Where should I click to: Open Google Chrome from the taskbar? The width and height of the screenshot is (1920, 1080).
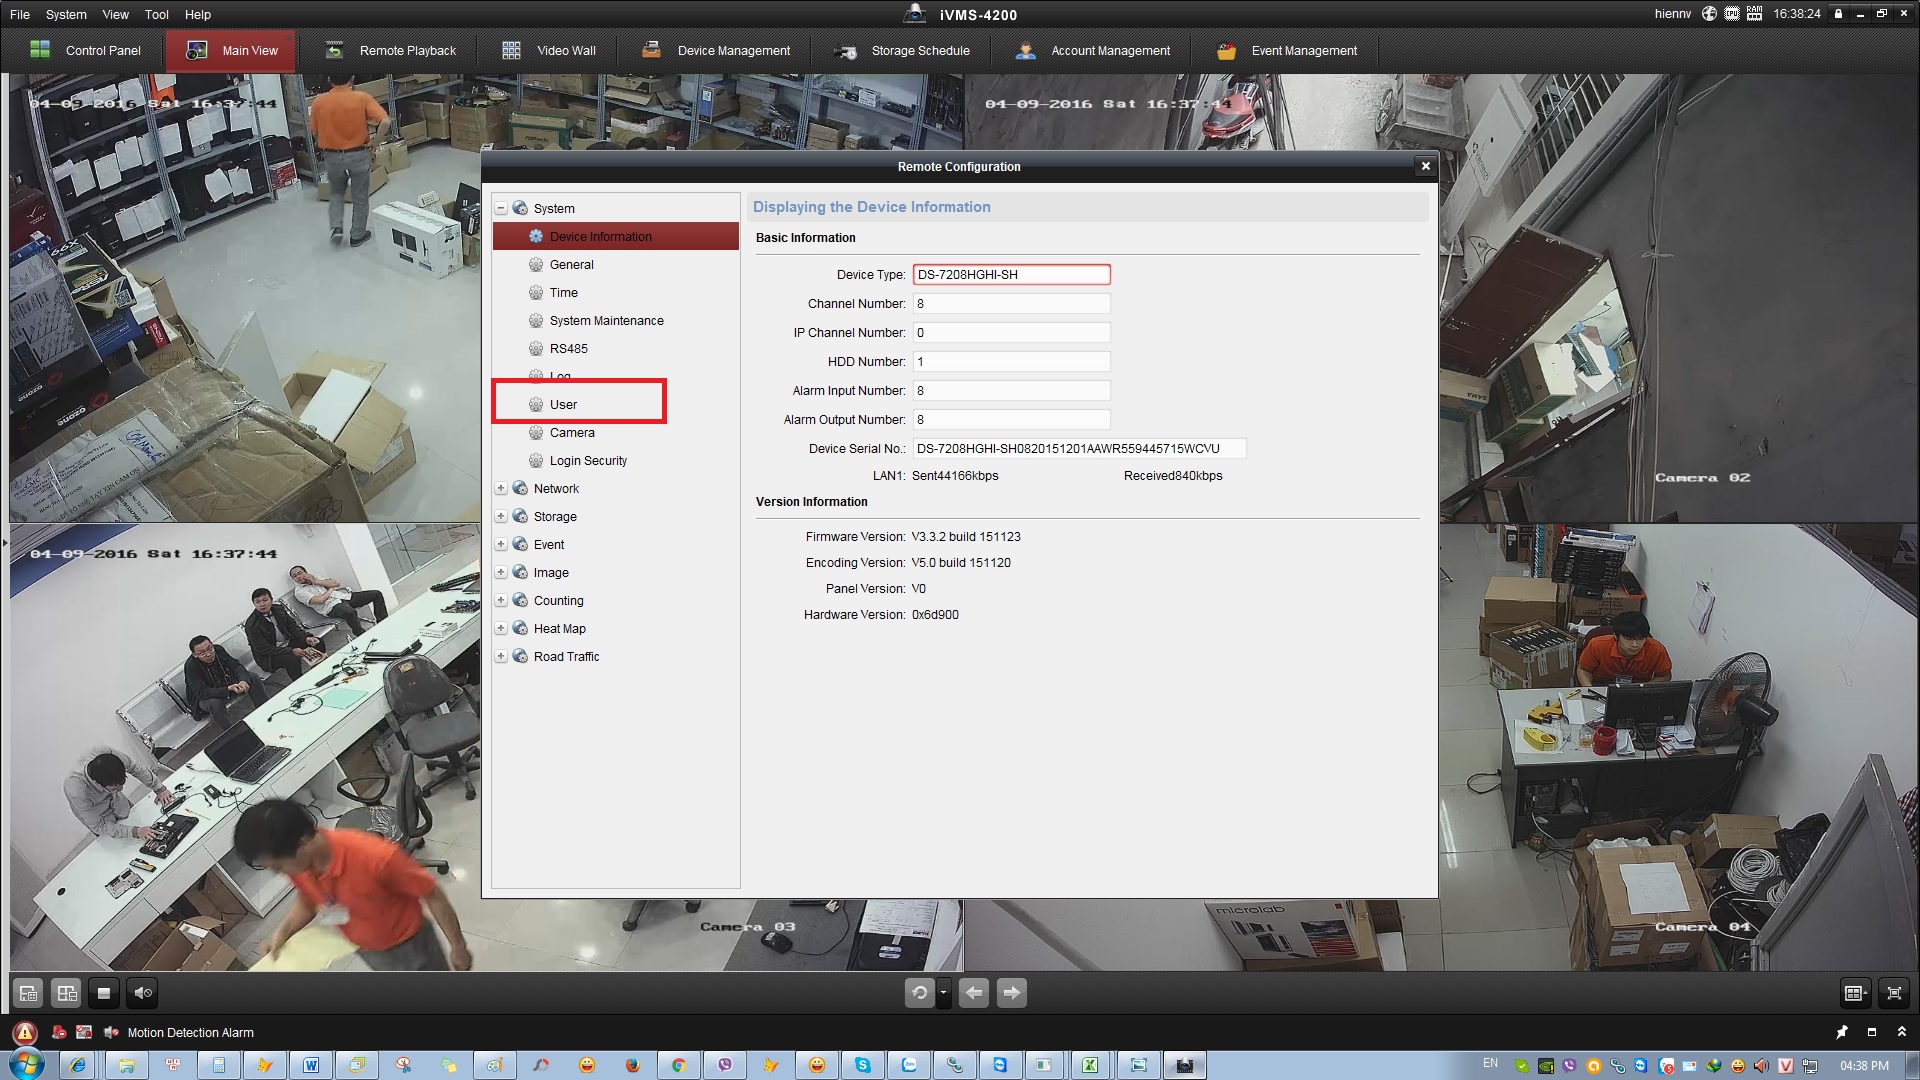pos(679,1065)
